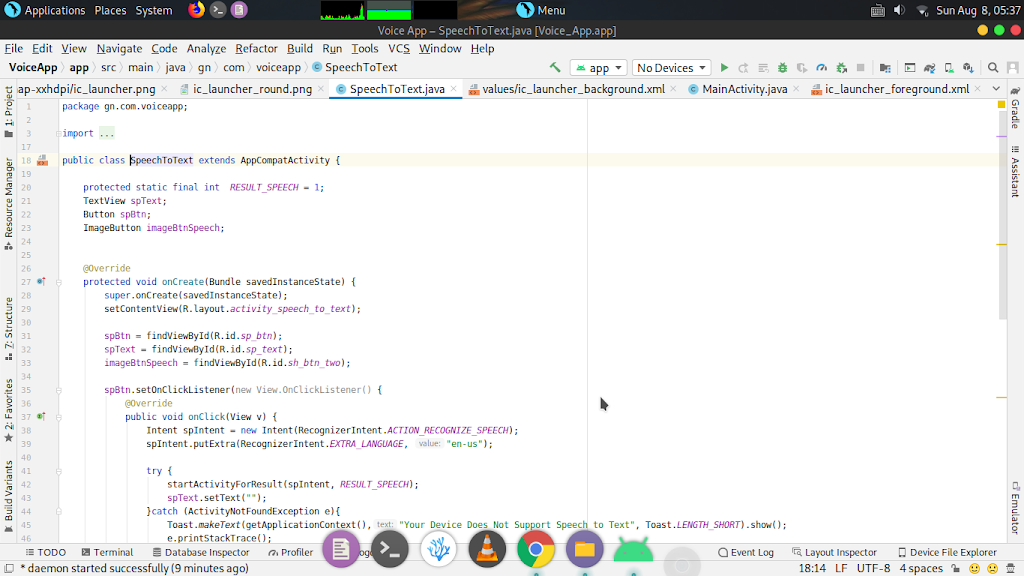This screenshot has width=1024, height=576.
Task: Collapse onCreate method fold marker at line 27
Action: pos(58,282)
